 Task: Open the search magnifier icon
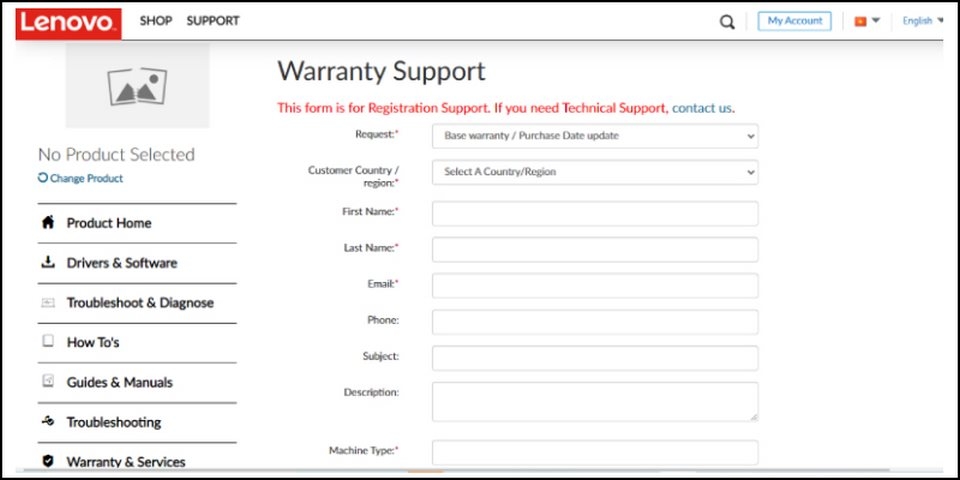click(727, 22)
